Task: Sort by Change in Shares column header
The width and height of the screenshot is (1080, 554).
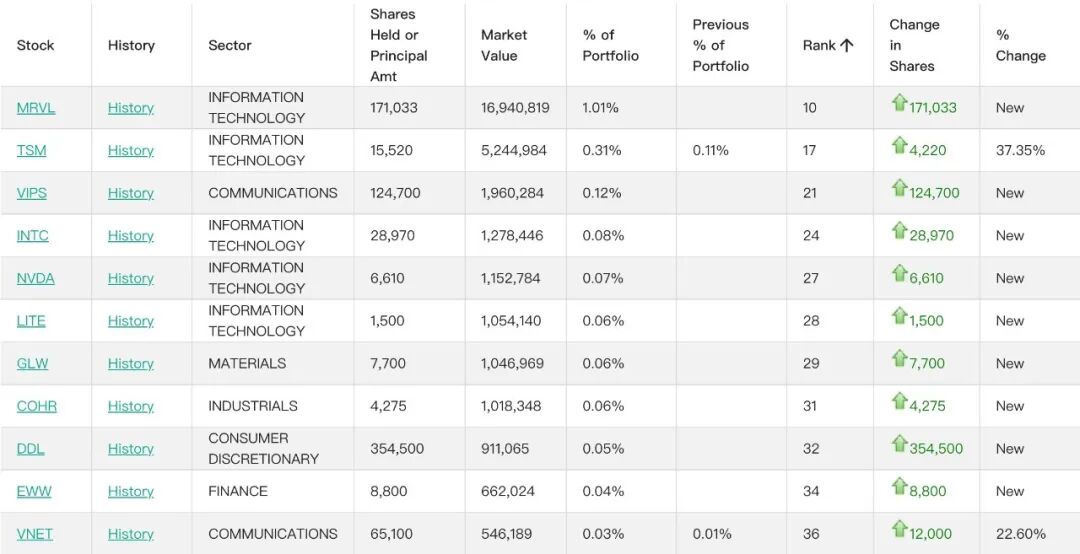Action: [x=914, y=45]
